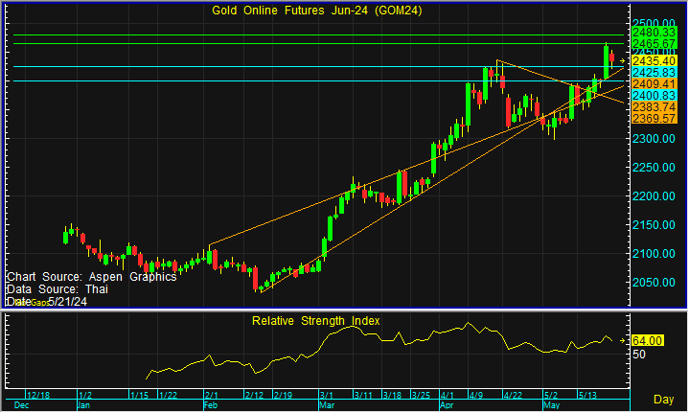The width and height of the screenshot is (689, 413).
Task: Click the Relative Strength Index title
Action: coord(316,321)
